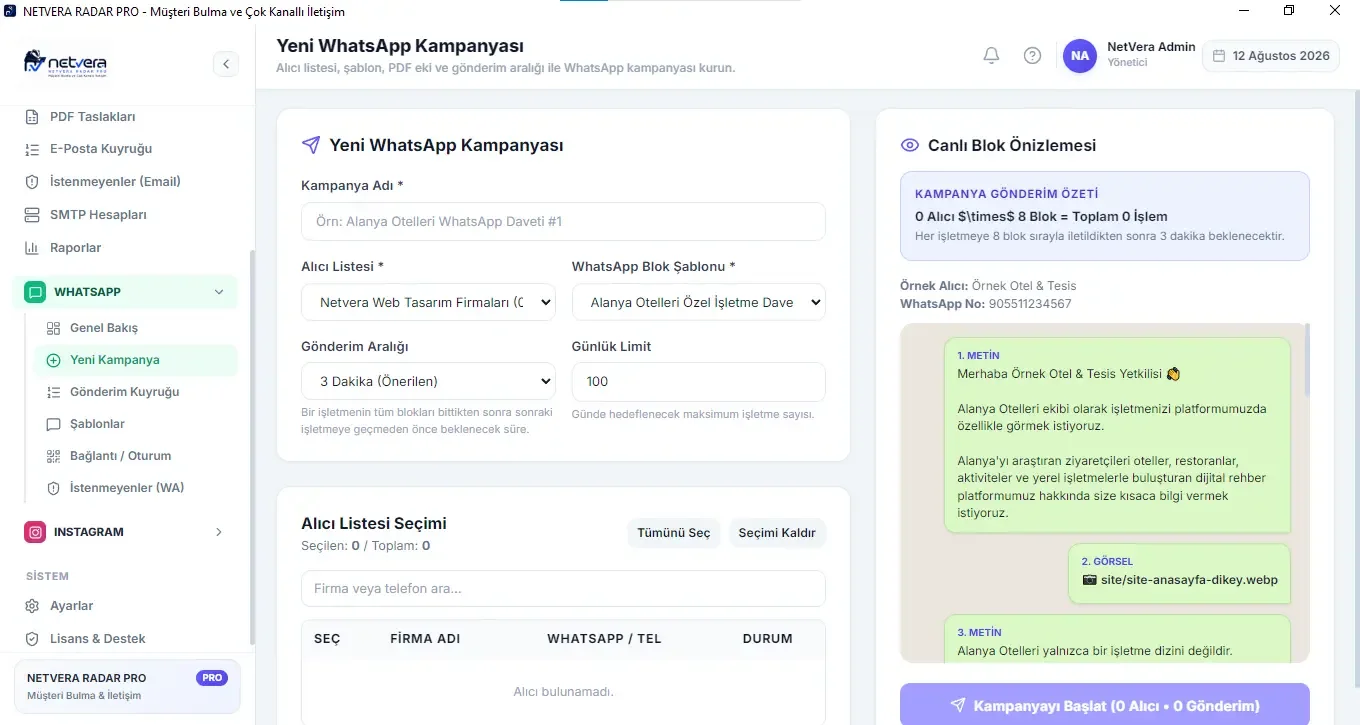Click the site-anasayfa-dikey.webp image message
This screenshot has height=725, width=1360.
point(1180,573)
